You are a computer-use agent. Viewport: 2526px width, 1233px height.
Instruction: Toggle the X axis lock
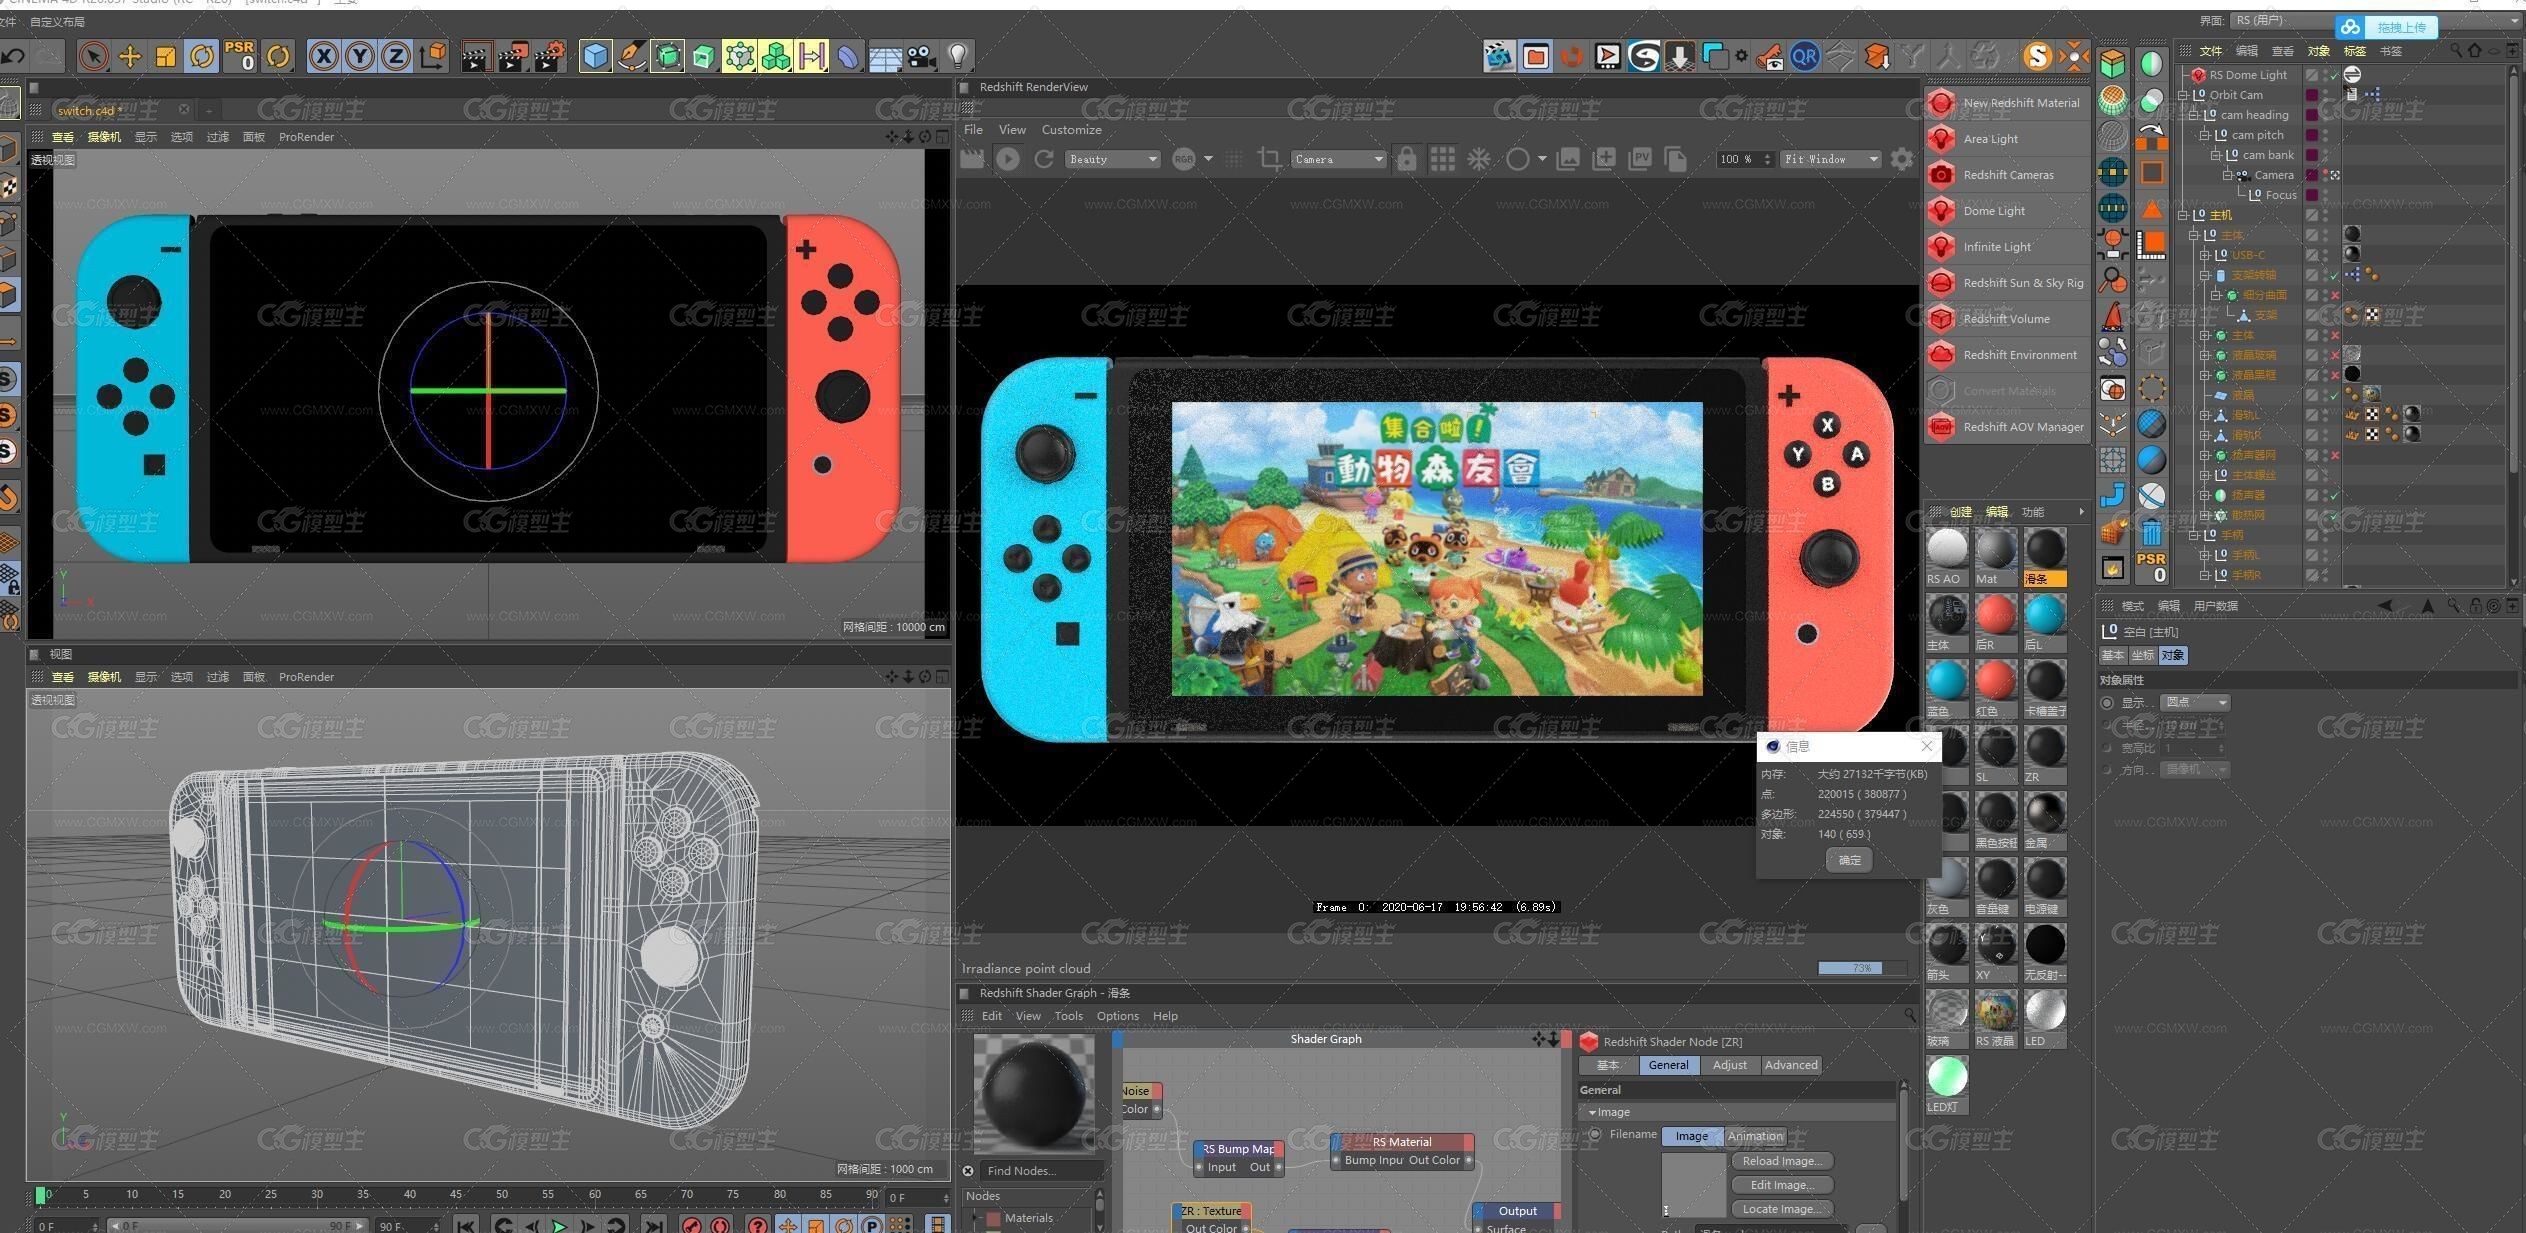tap(323, 56)
